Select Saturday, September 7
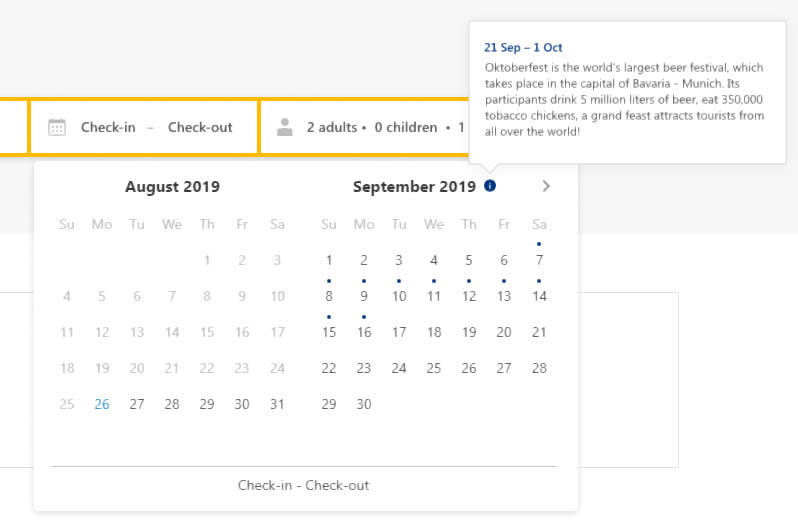The width and height of the screenshot is (798, 528). pos(539,260)
